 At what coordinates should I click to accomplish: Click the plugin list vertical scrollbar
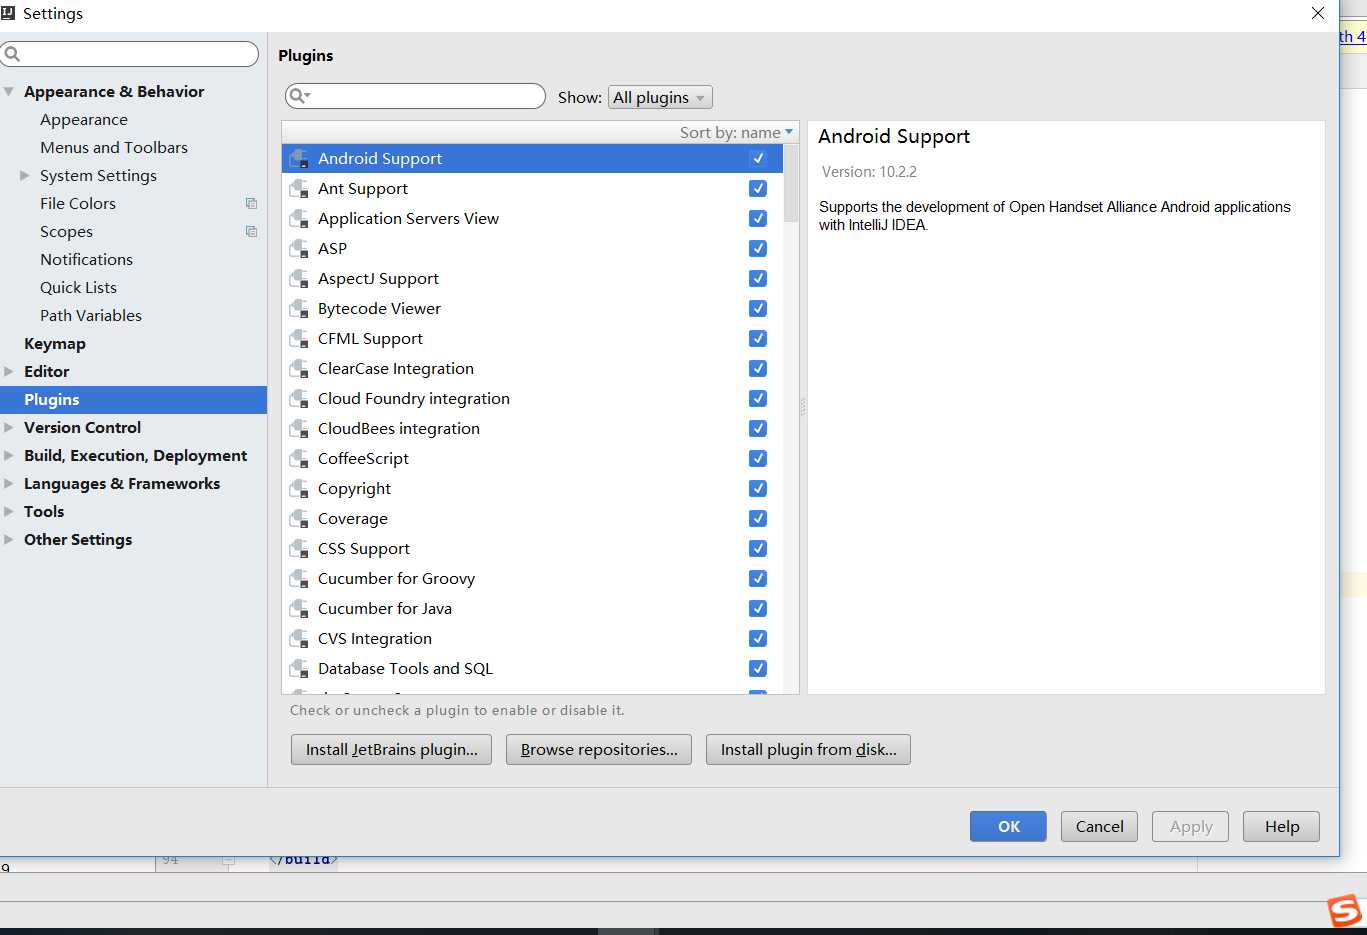[791, 182]
